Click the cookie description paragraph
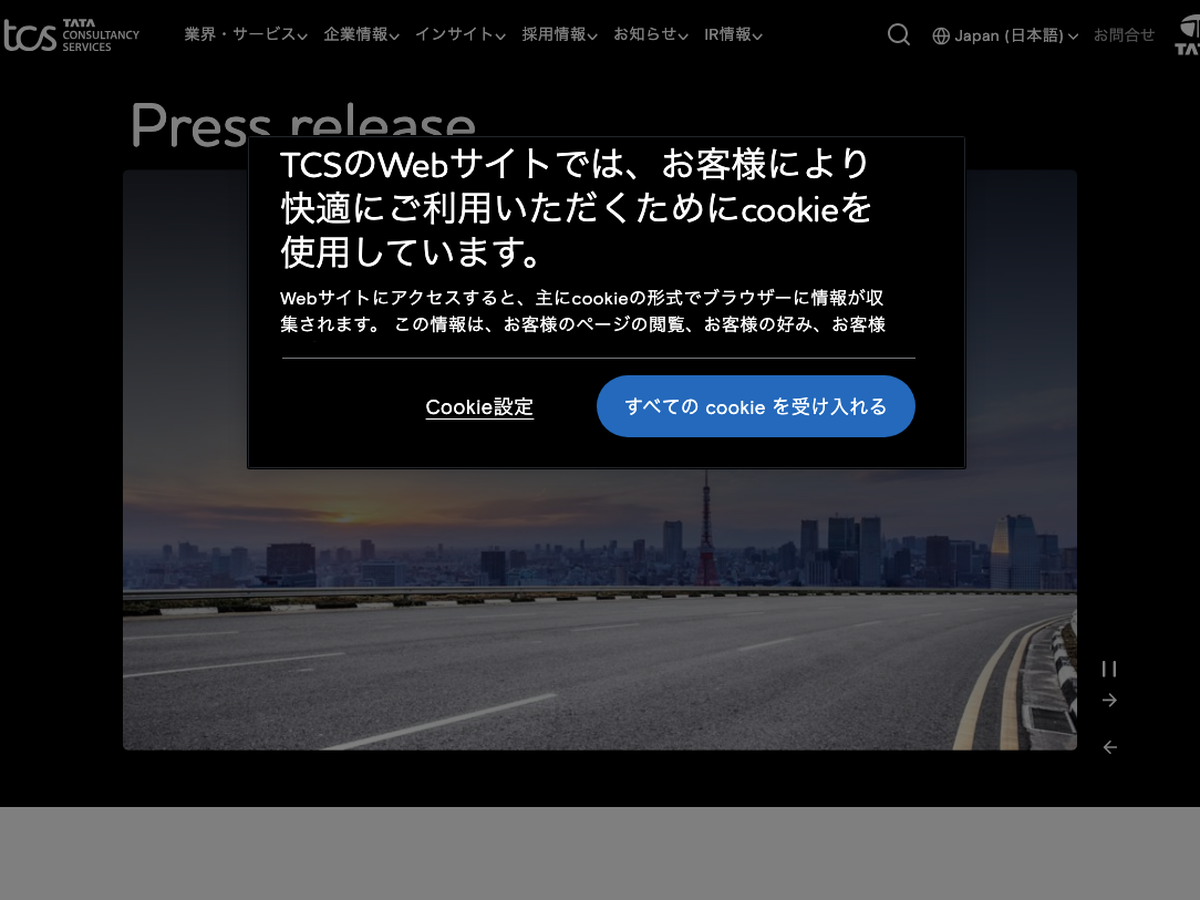1200x900 pixels. (x=582, y=311)
